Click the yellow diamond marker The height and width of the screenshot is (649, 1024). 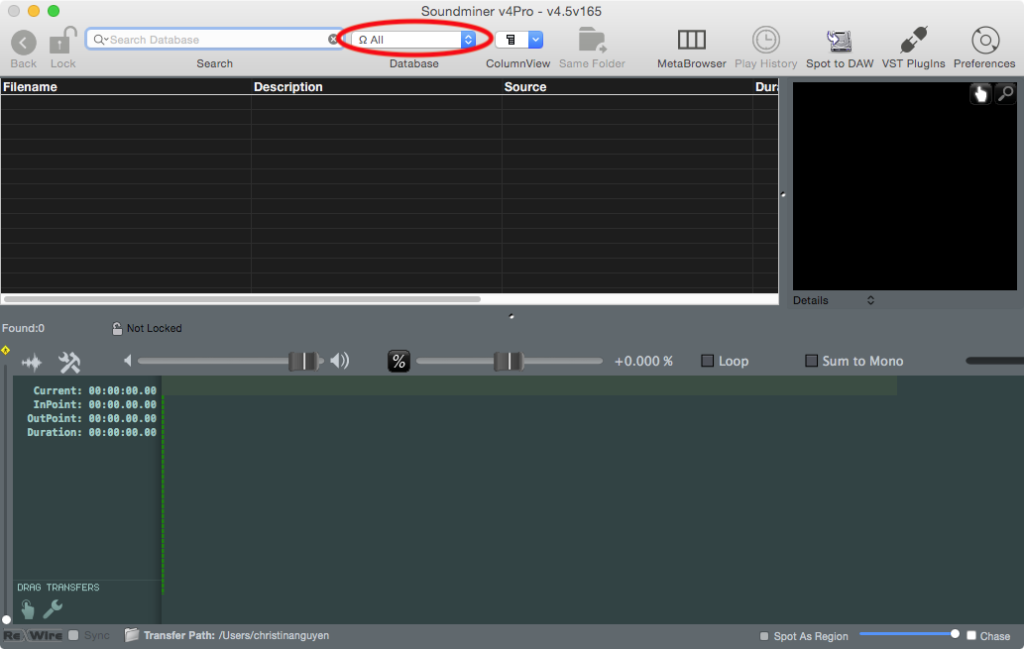5,351
